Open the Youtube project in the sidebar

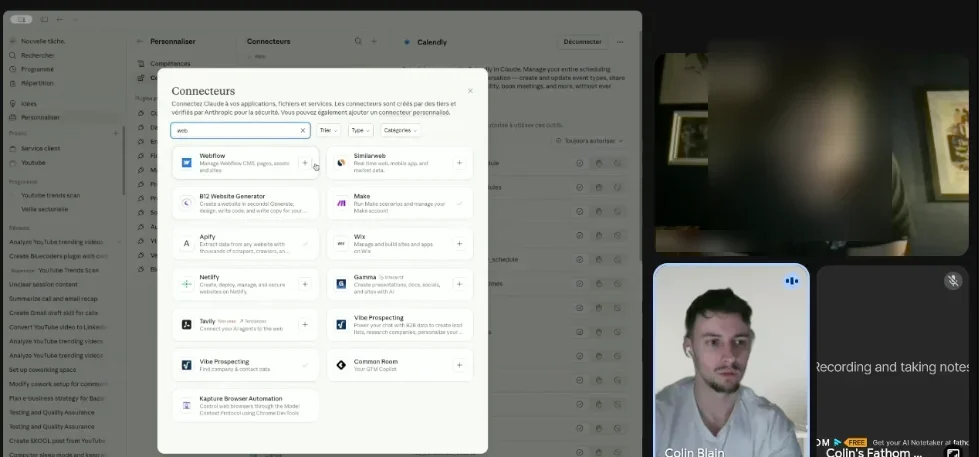coord(33,162)
